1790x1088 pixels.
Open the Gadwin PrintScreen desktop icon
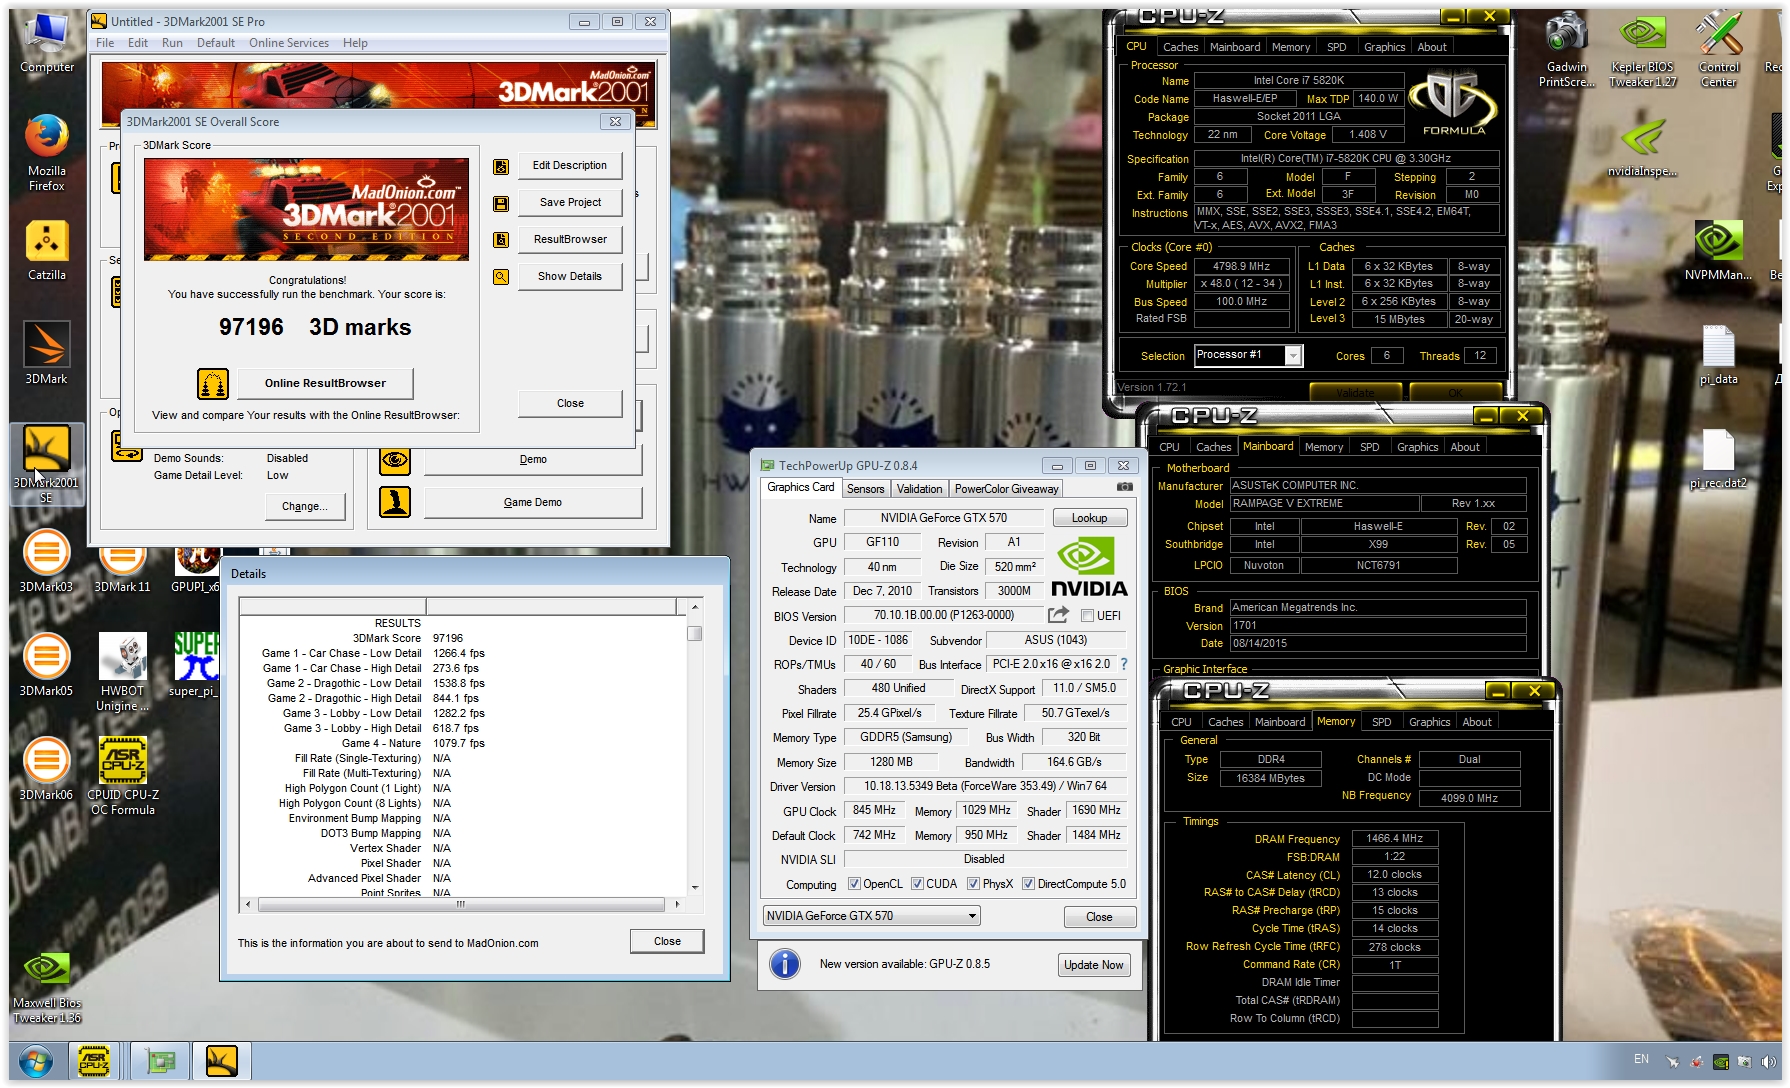(1566, 50)
